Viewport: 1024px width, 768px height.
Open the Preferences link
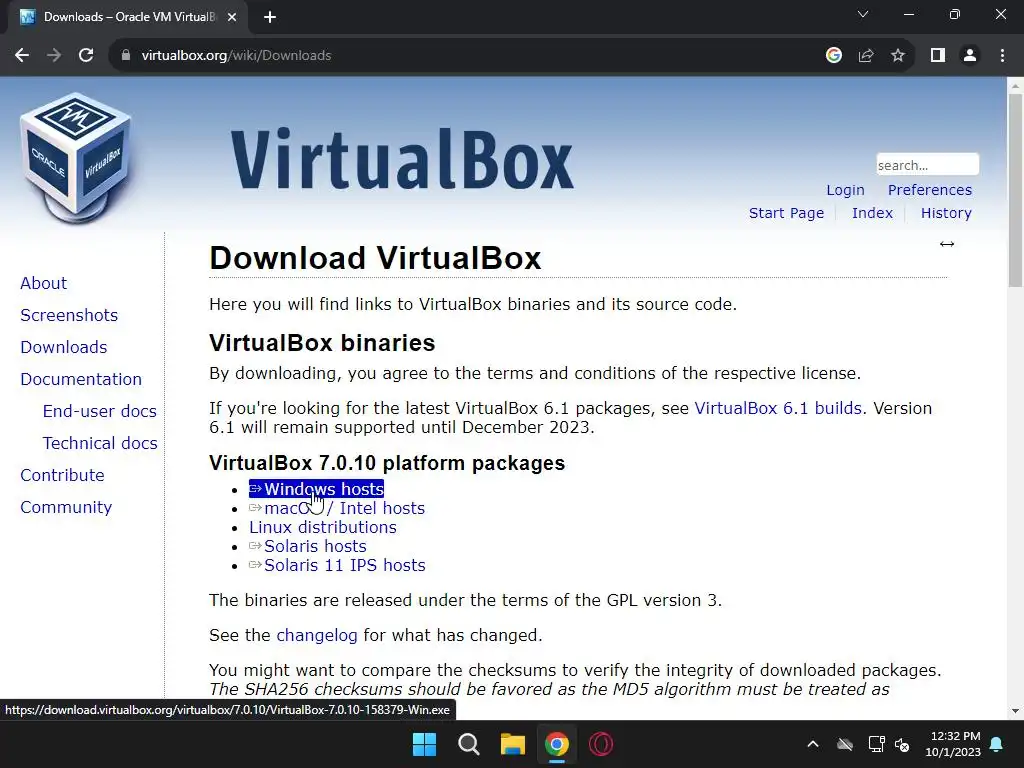pos(930,190)
